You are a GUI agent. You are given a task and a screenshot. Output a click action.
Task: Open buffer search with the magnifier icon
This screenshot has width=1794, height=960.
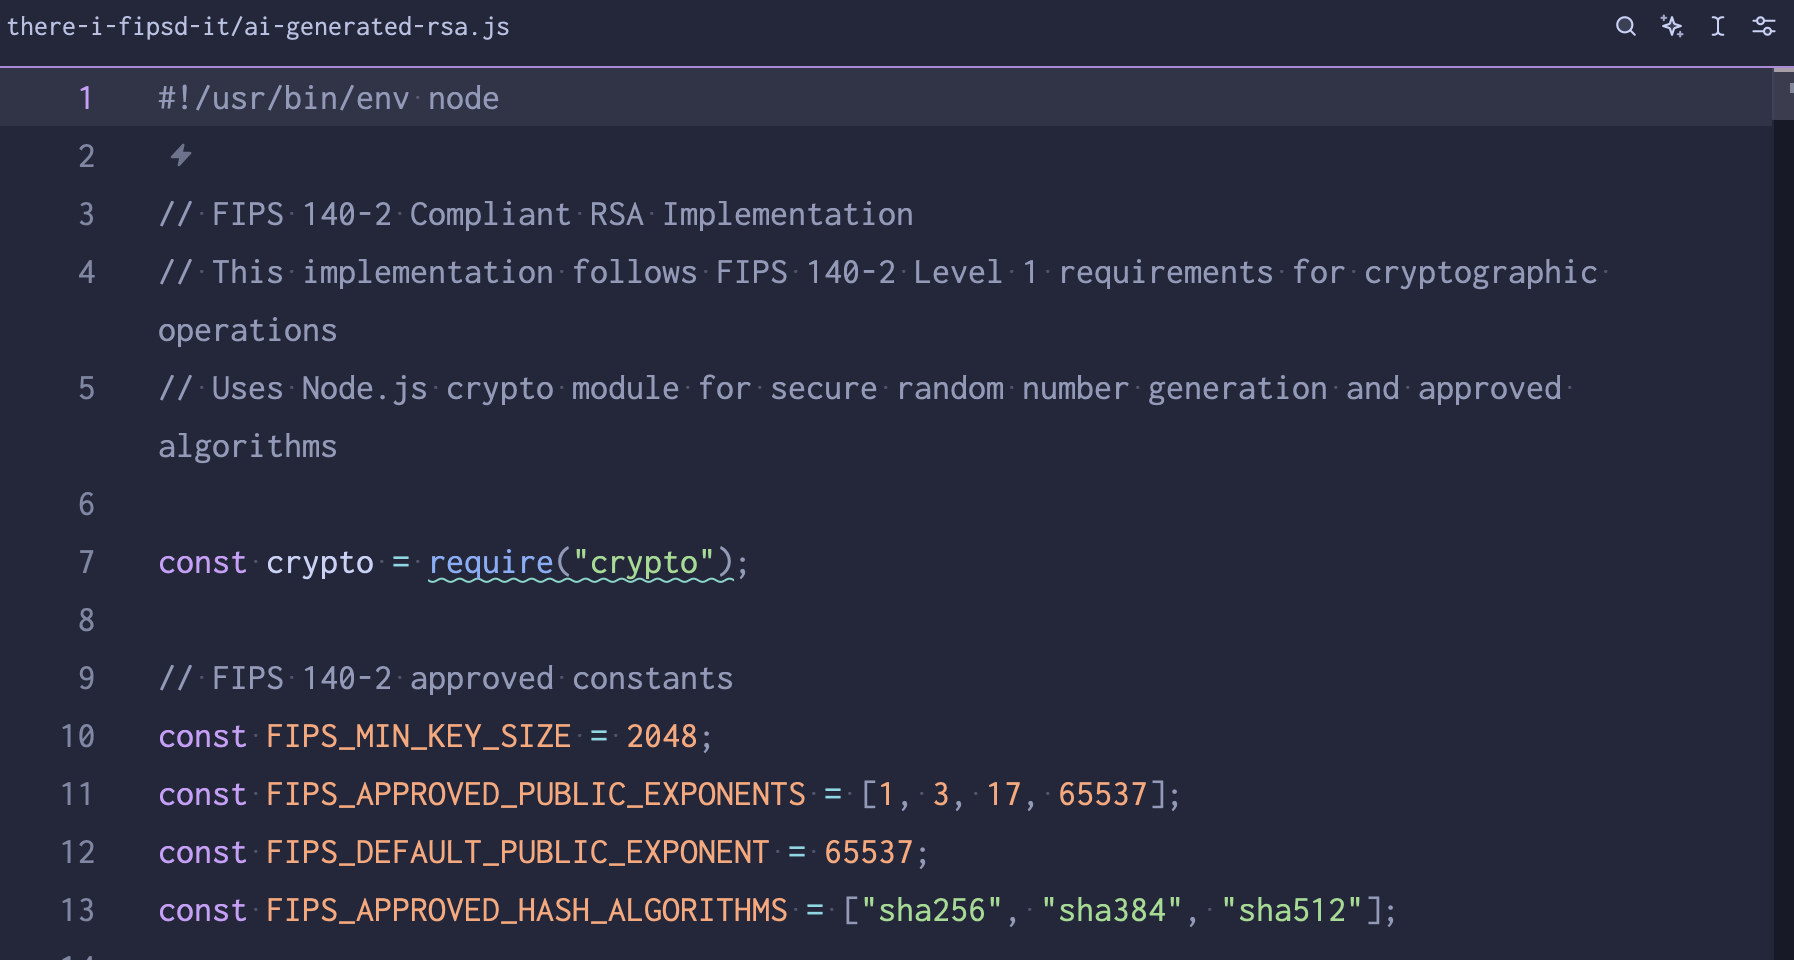1625,27
